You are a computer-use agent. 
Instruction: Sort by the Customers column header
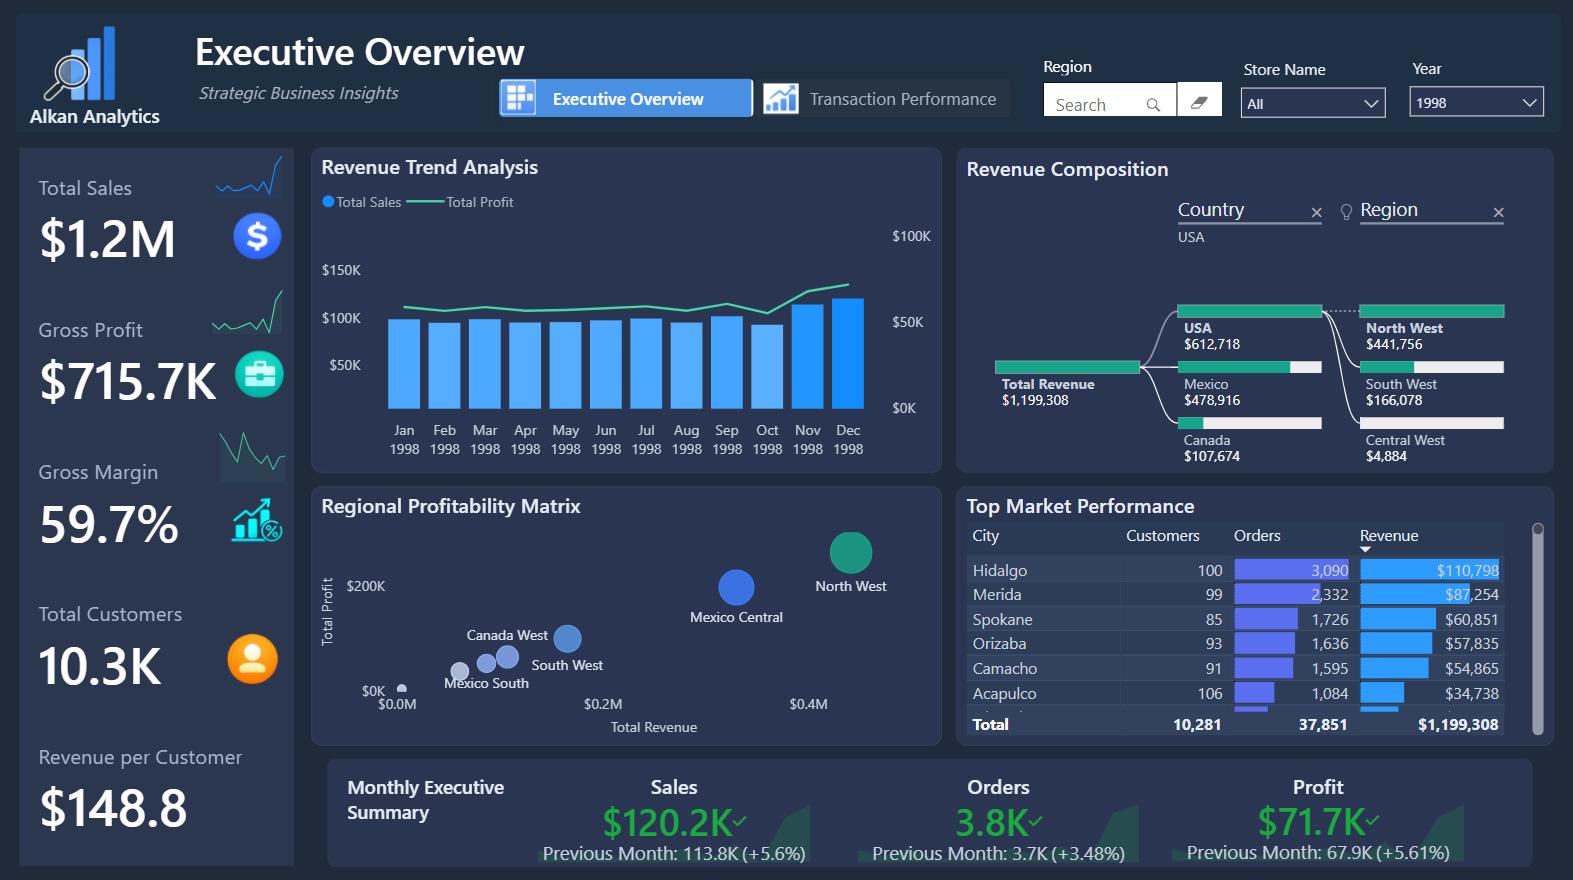pyautogui.click(x=1162, y=536)
